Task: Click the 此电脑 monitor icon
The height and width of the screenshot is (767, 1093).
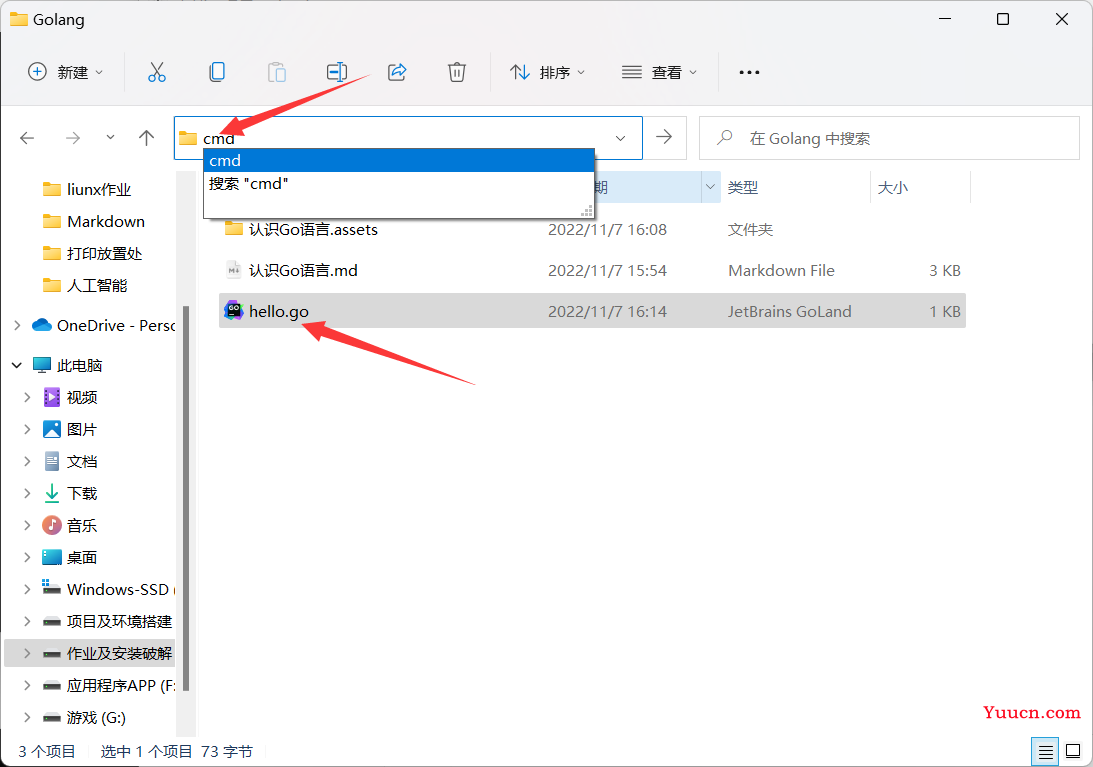Action: pyautogui.click(x=42, y=365)
